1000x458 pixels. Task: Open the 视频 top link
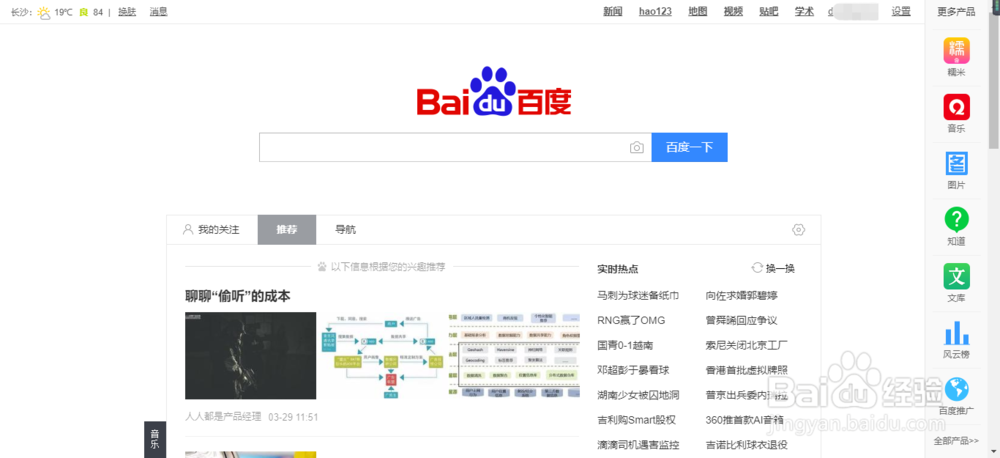[733, 11]
